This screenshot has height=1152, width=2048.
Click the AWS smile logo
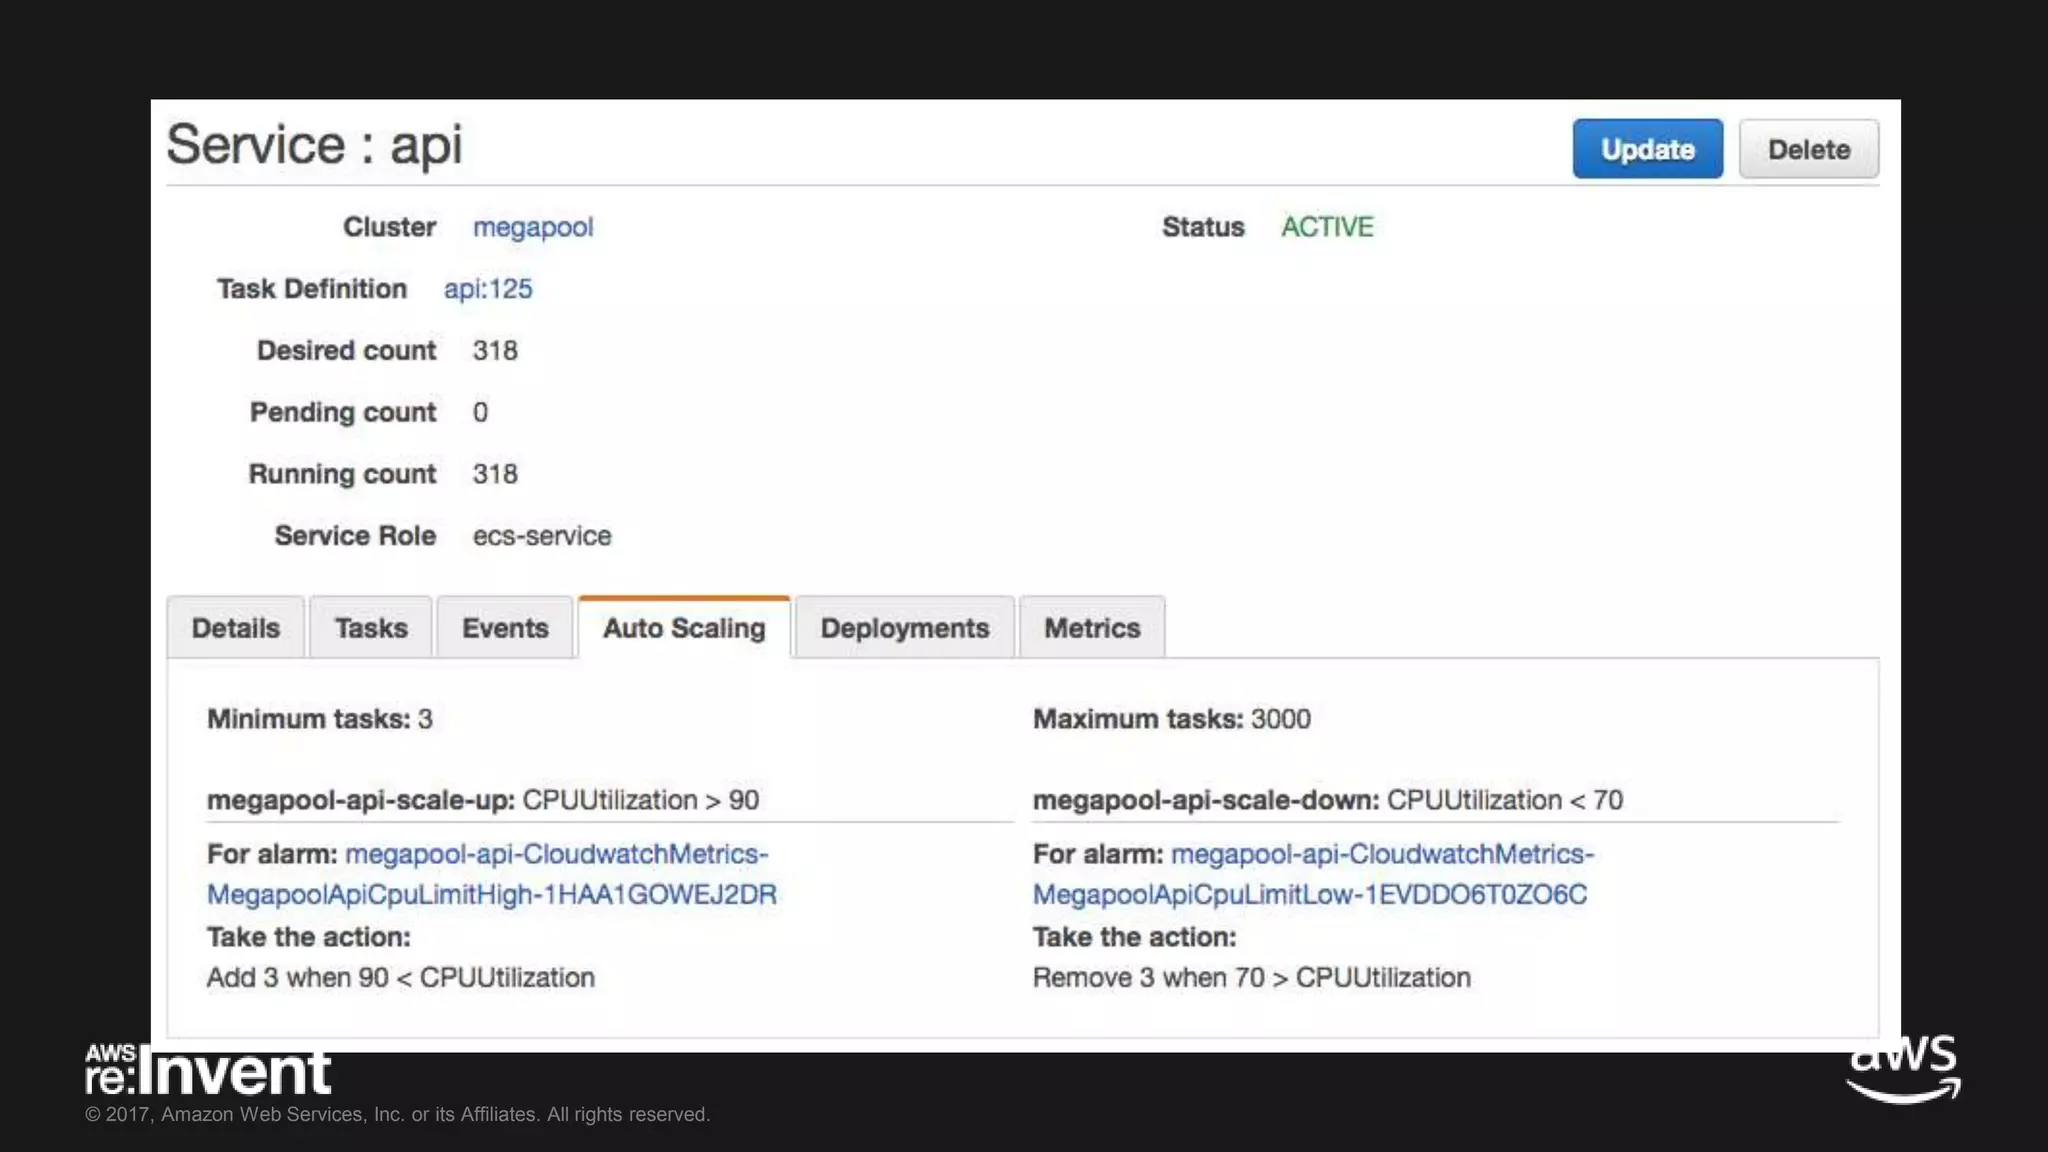click(x=1903, y=1070)
